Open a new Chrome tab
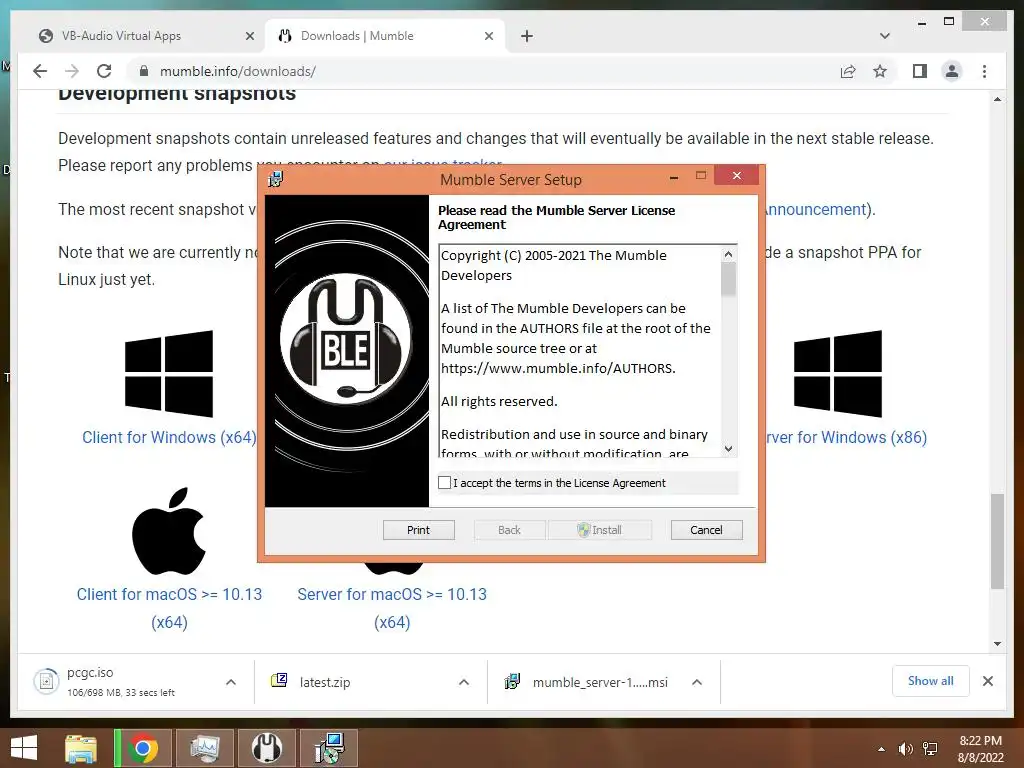 527,36
